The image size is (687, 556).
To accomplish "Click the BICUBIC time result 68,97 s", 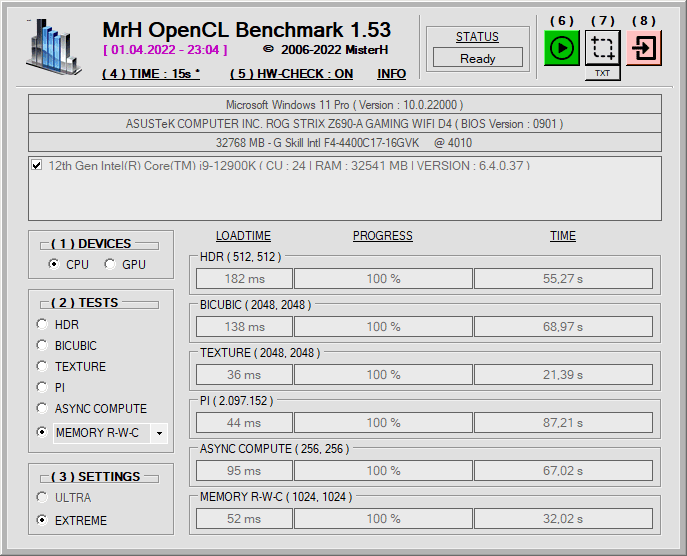I will point(563,326).
